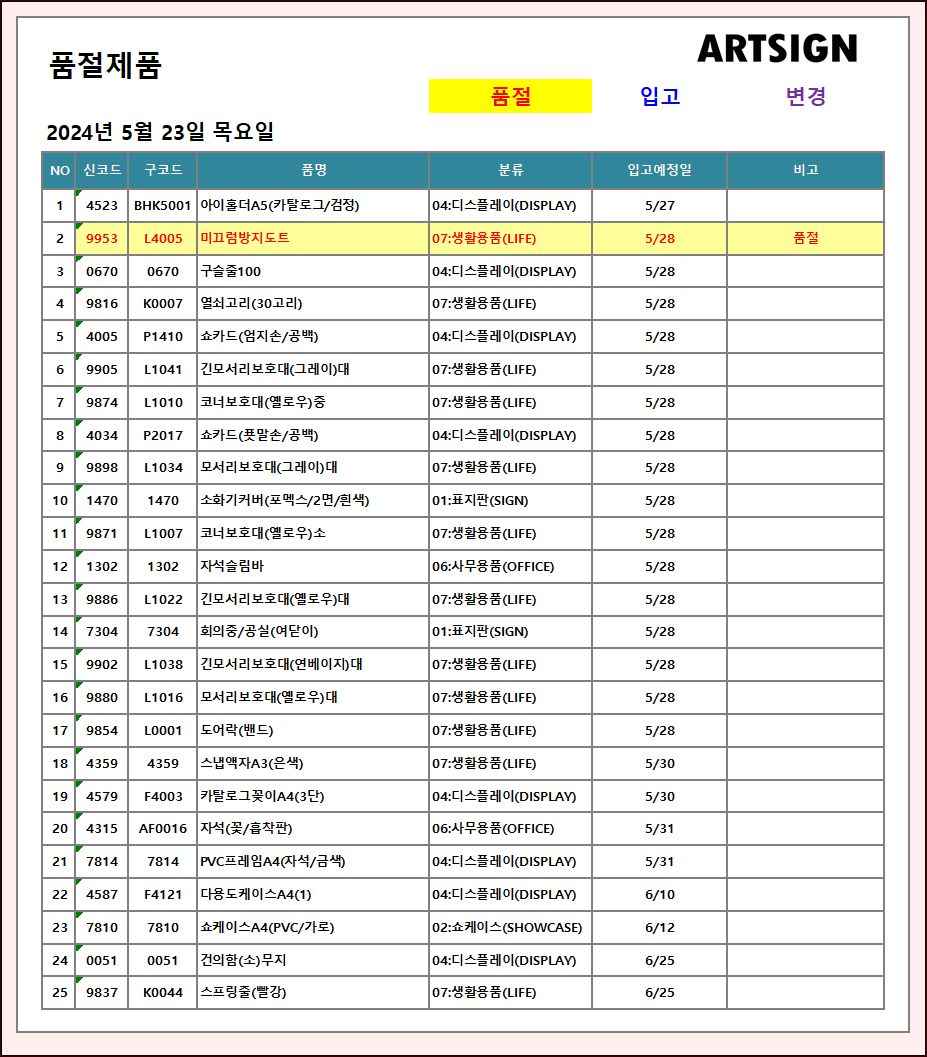Click the 비고 column header

(805, 170)
